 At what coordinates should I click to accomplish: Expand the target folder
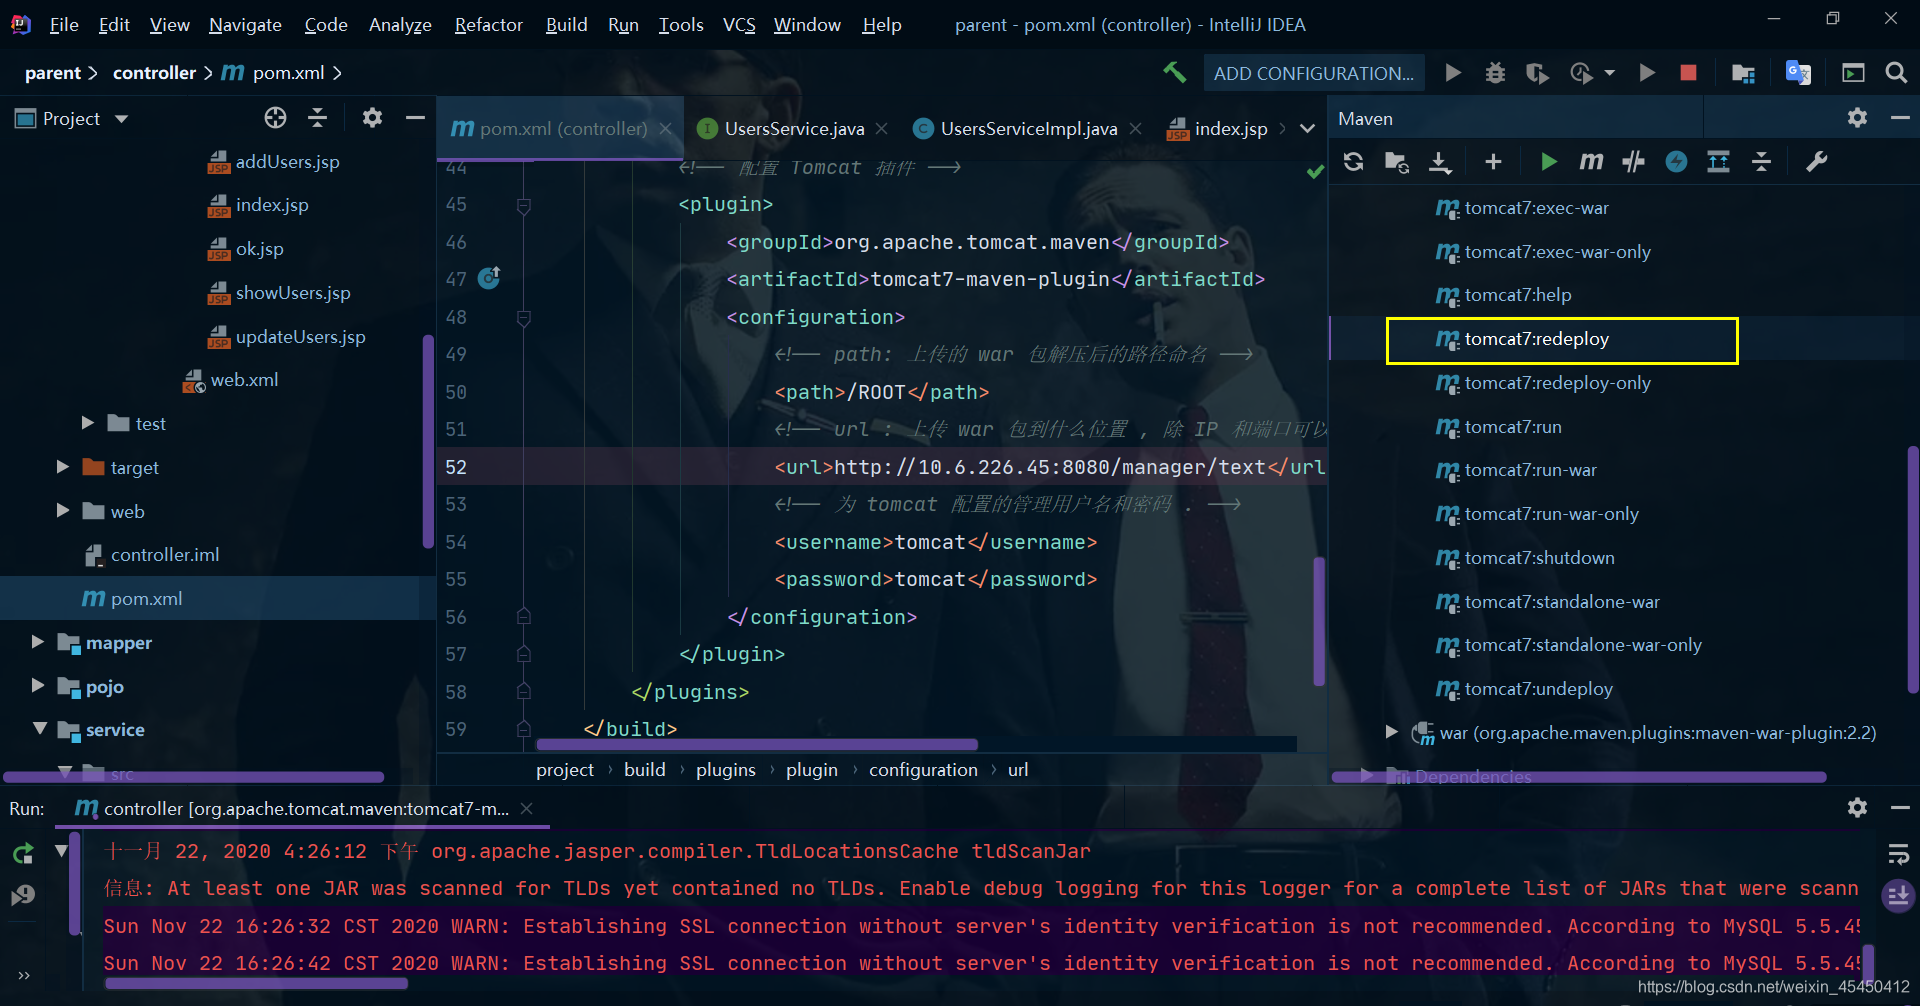pos(63,467)
